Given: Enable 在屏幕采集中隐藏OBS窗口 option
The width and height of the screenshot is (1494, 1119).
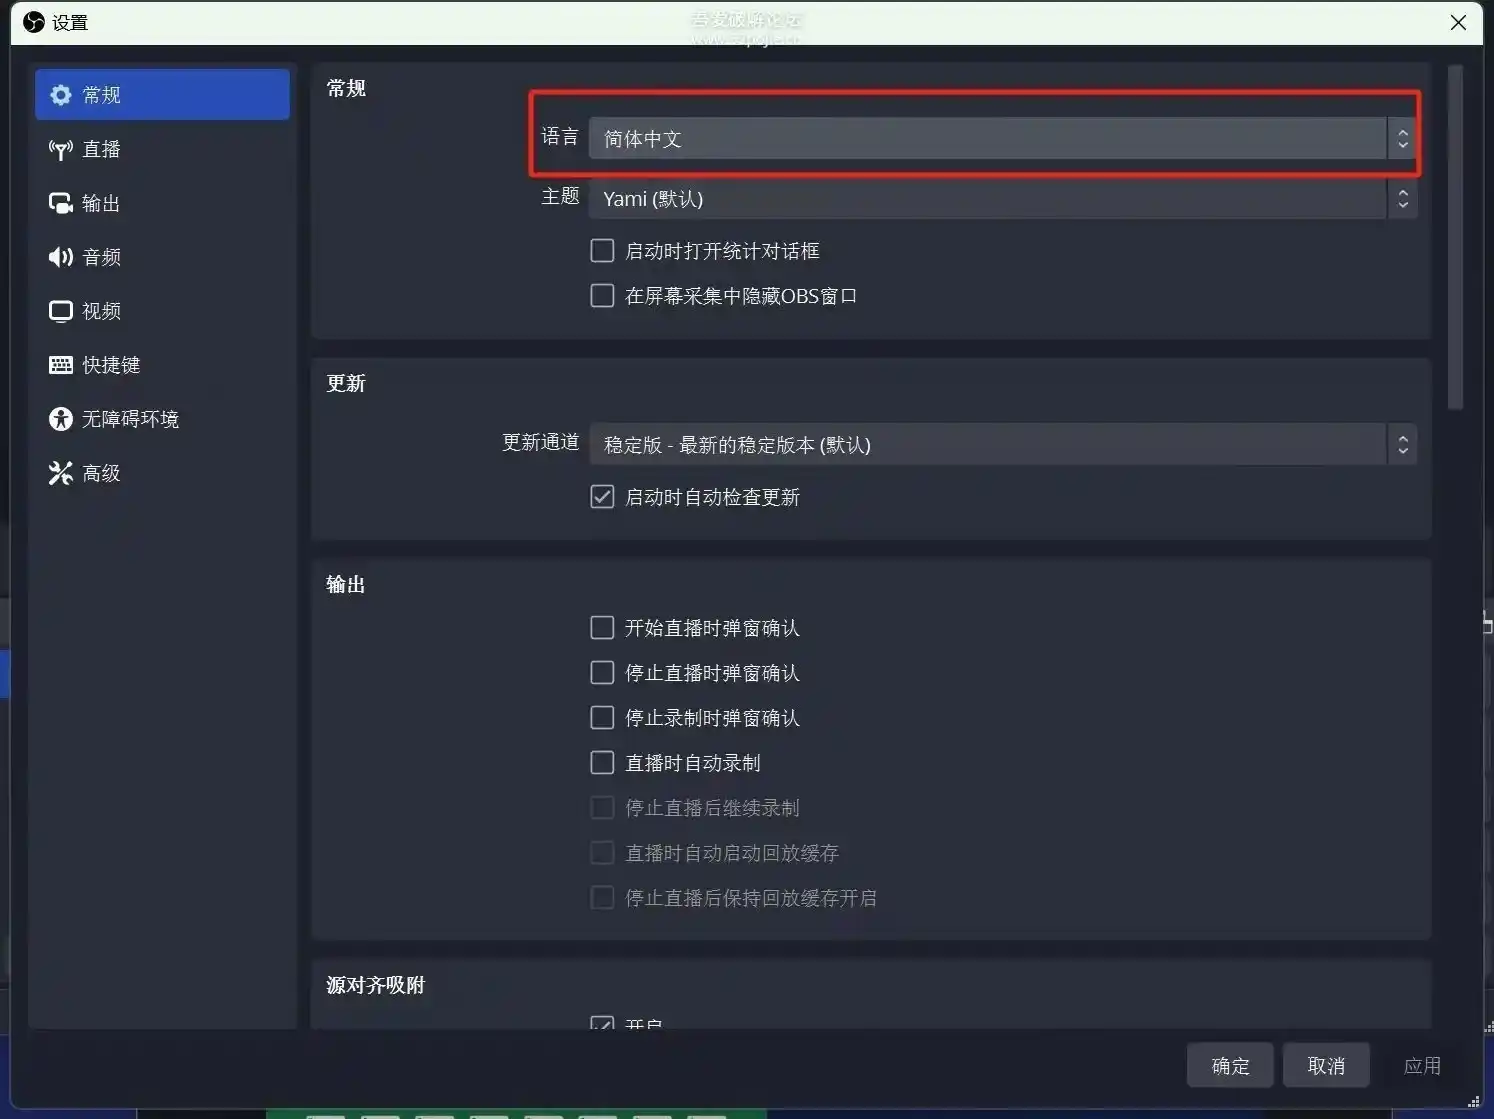Looking at the screenshot, I should tap(601, 295).
